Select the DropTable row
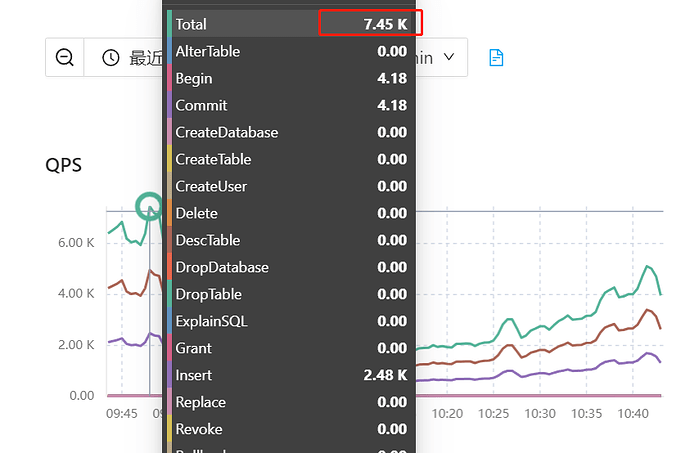This screenshot has width=690, height=453. pos(291,294)
